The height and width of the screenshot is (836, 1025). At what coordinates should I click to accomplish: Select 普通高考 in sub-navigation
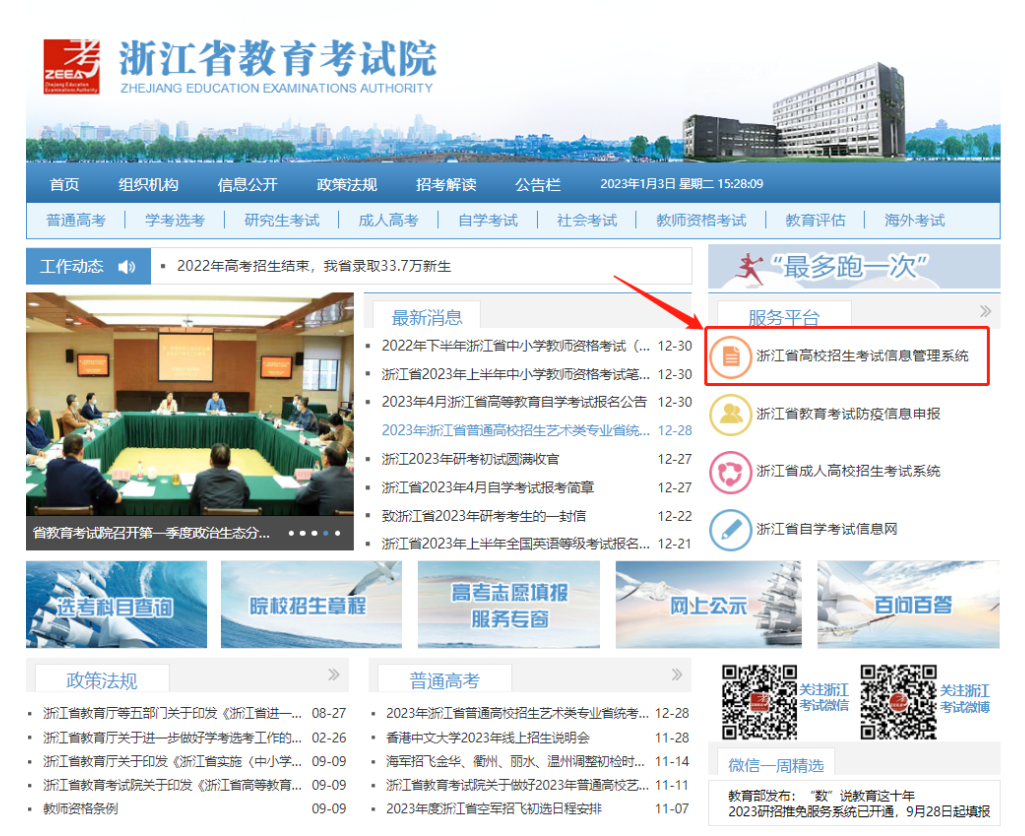coord(76,221)
